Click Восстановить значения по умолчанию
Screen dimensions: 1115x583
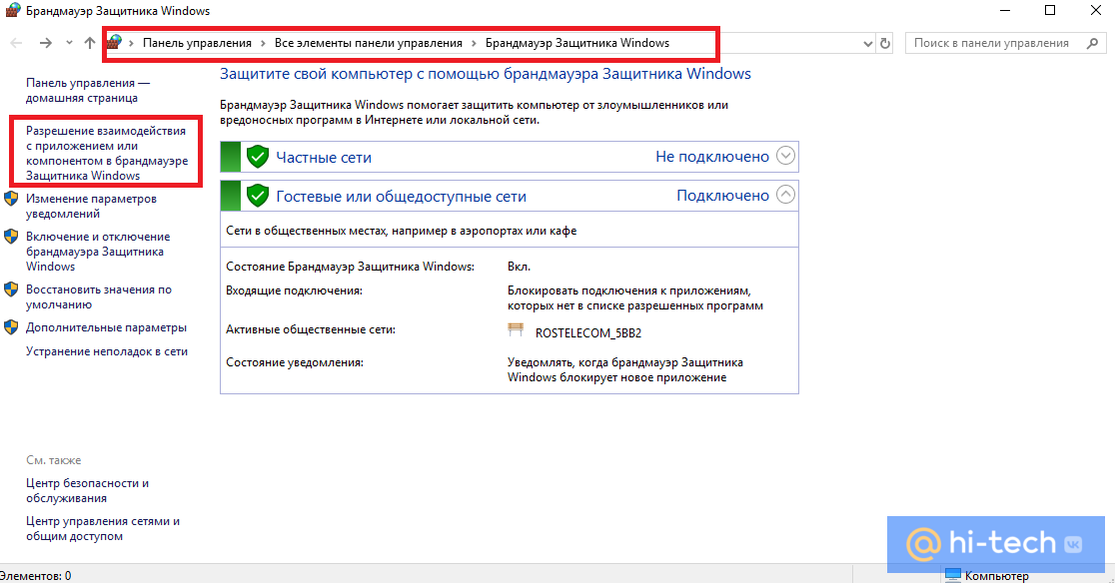tap(98, 297)
